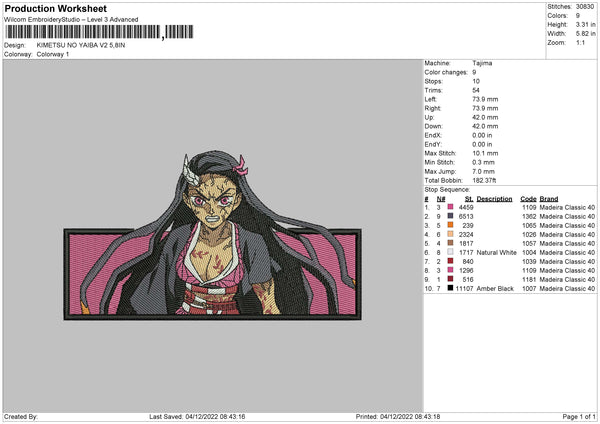
Task: Select the Total Bobbin value '182.37ft'
Action: pyautogui.click(x=484, y=180)
